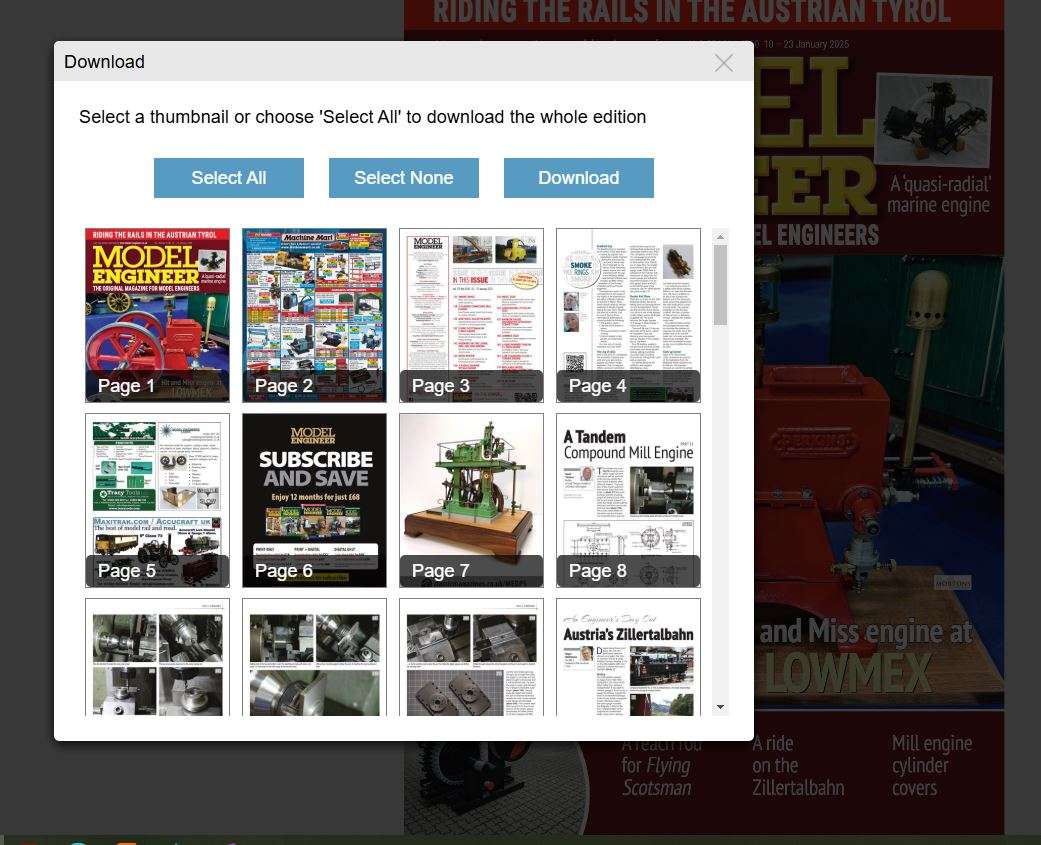Close the Download dialog with the X
This screenshot has height=845, width=1041.
[724, 63]
